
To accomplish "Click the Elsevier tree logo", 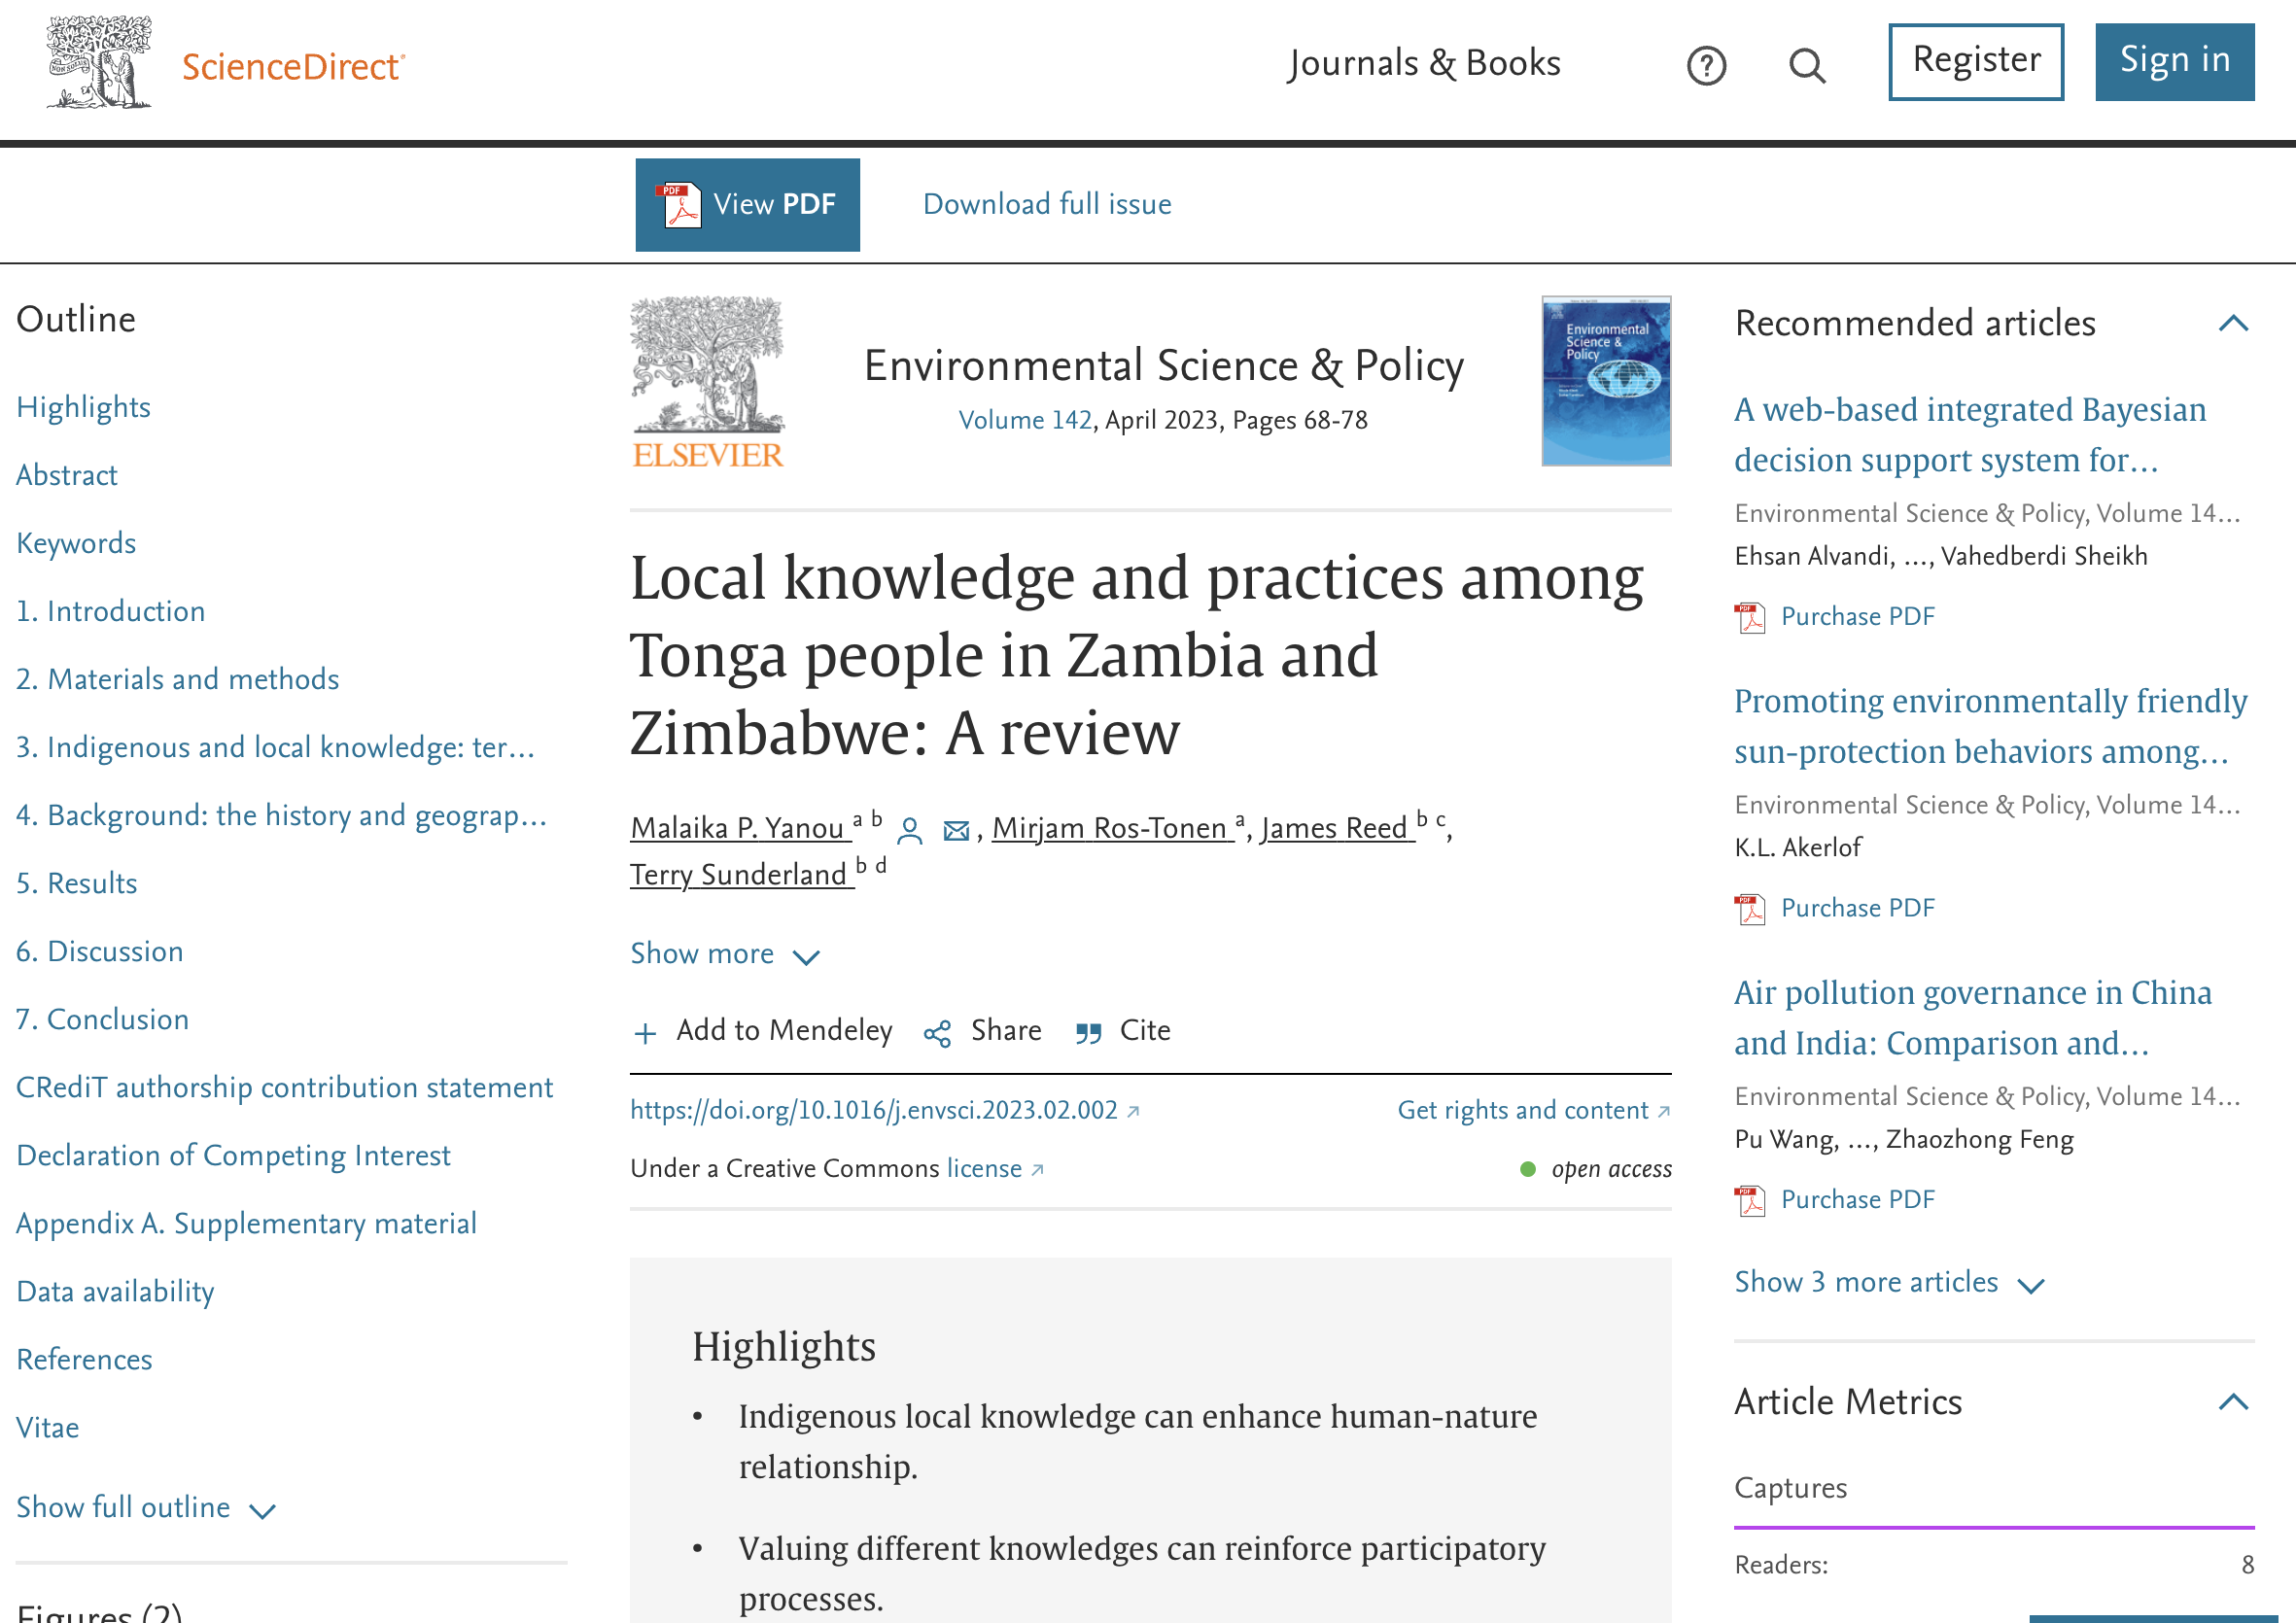I will [x=707, y=382].
